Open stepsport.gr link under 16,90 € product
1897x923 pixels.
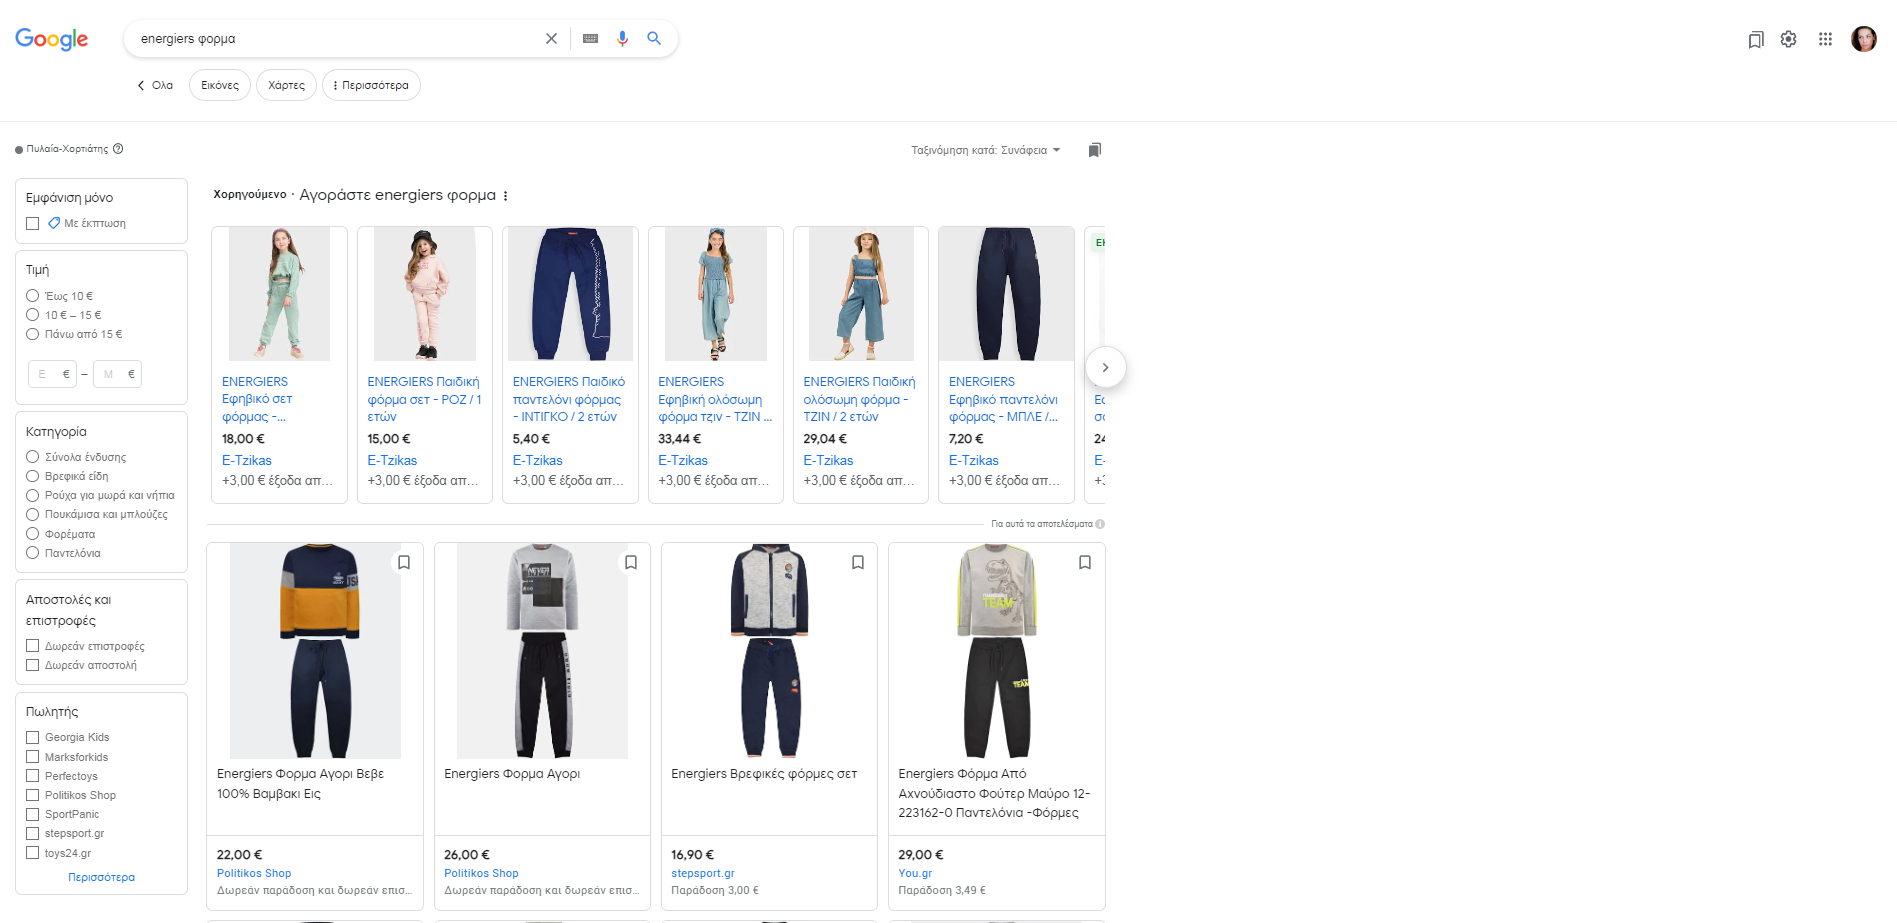point(703,873)
